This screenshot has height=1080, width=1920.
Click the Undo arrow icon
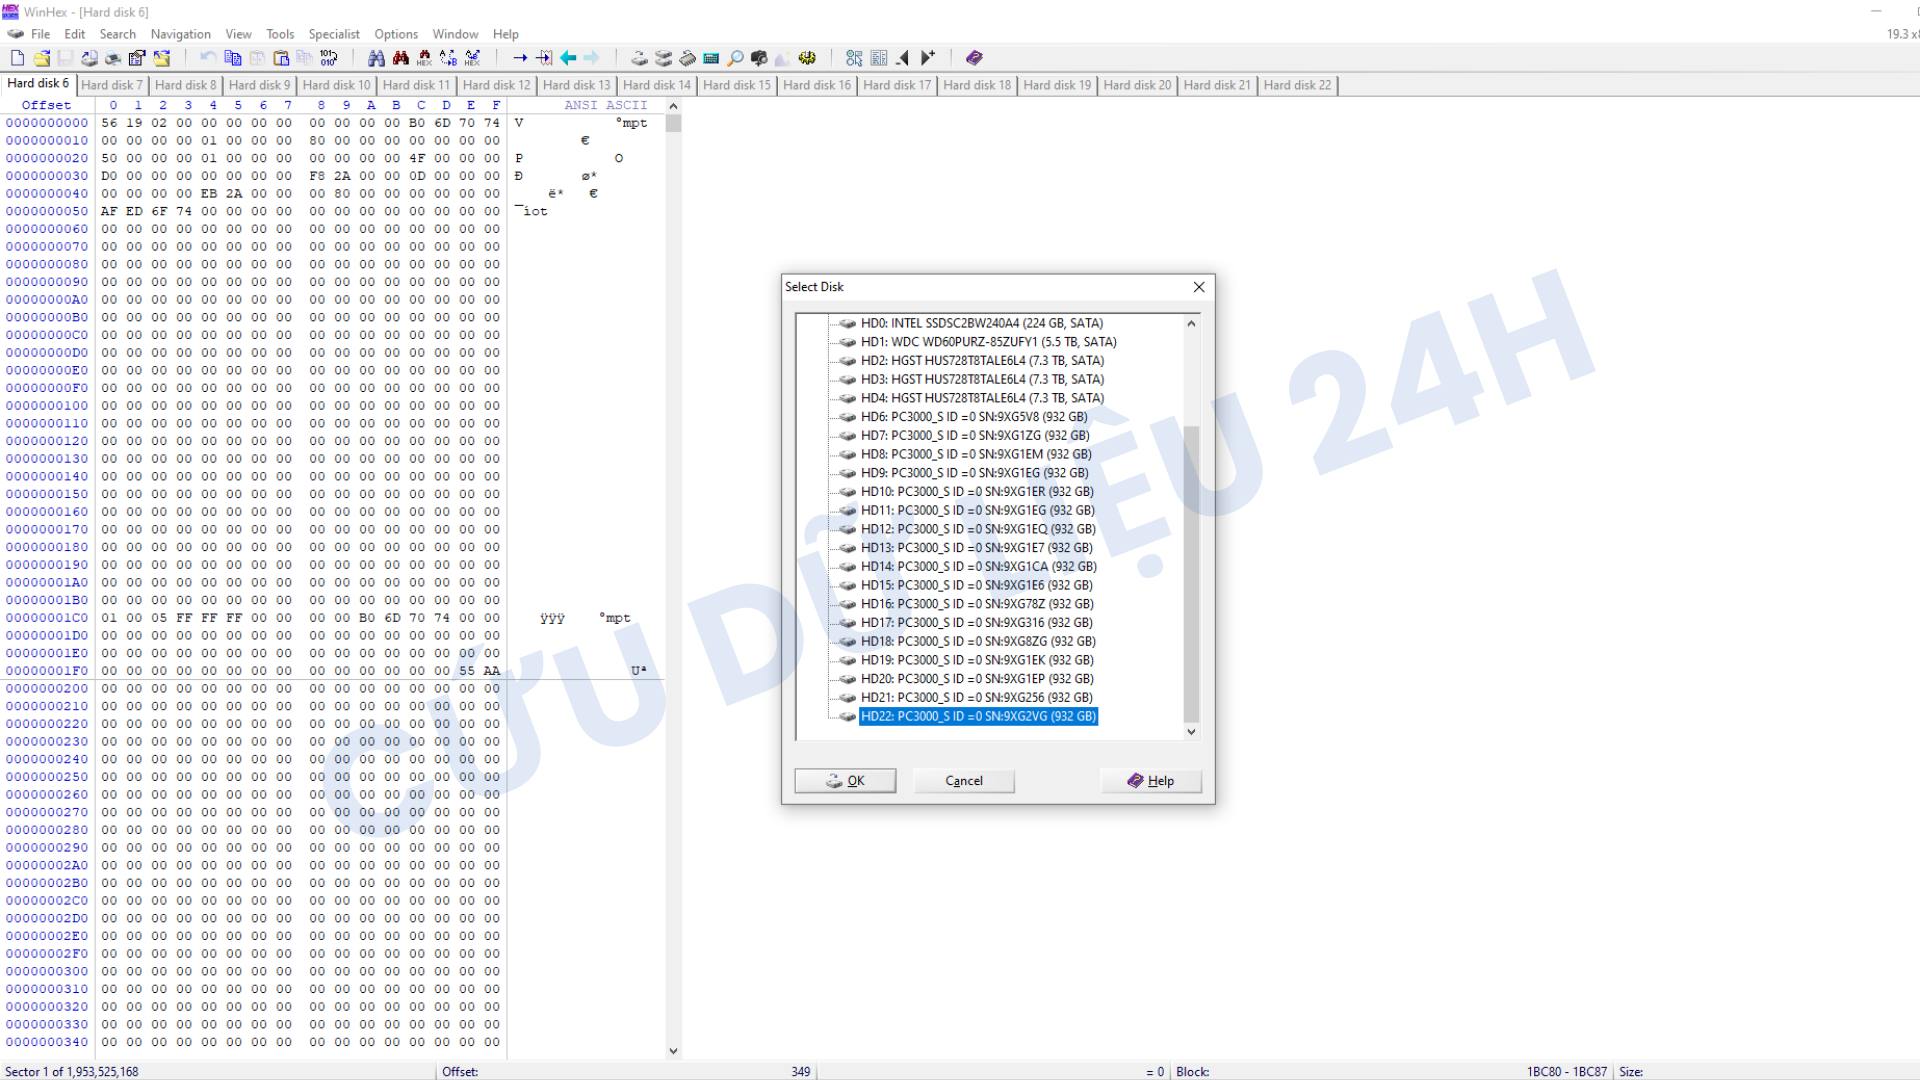[x=208, y=58]
